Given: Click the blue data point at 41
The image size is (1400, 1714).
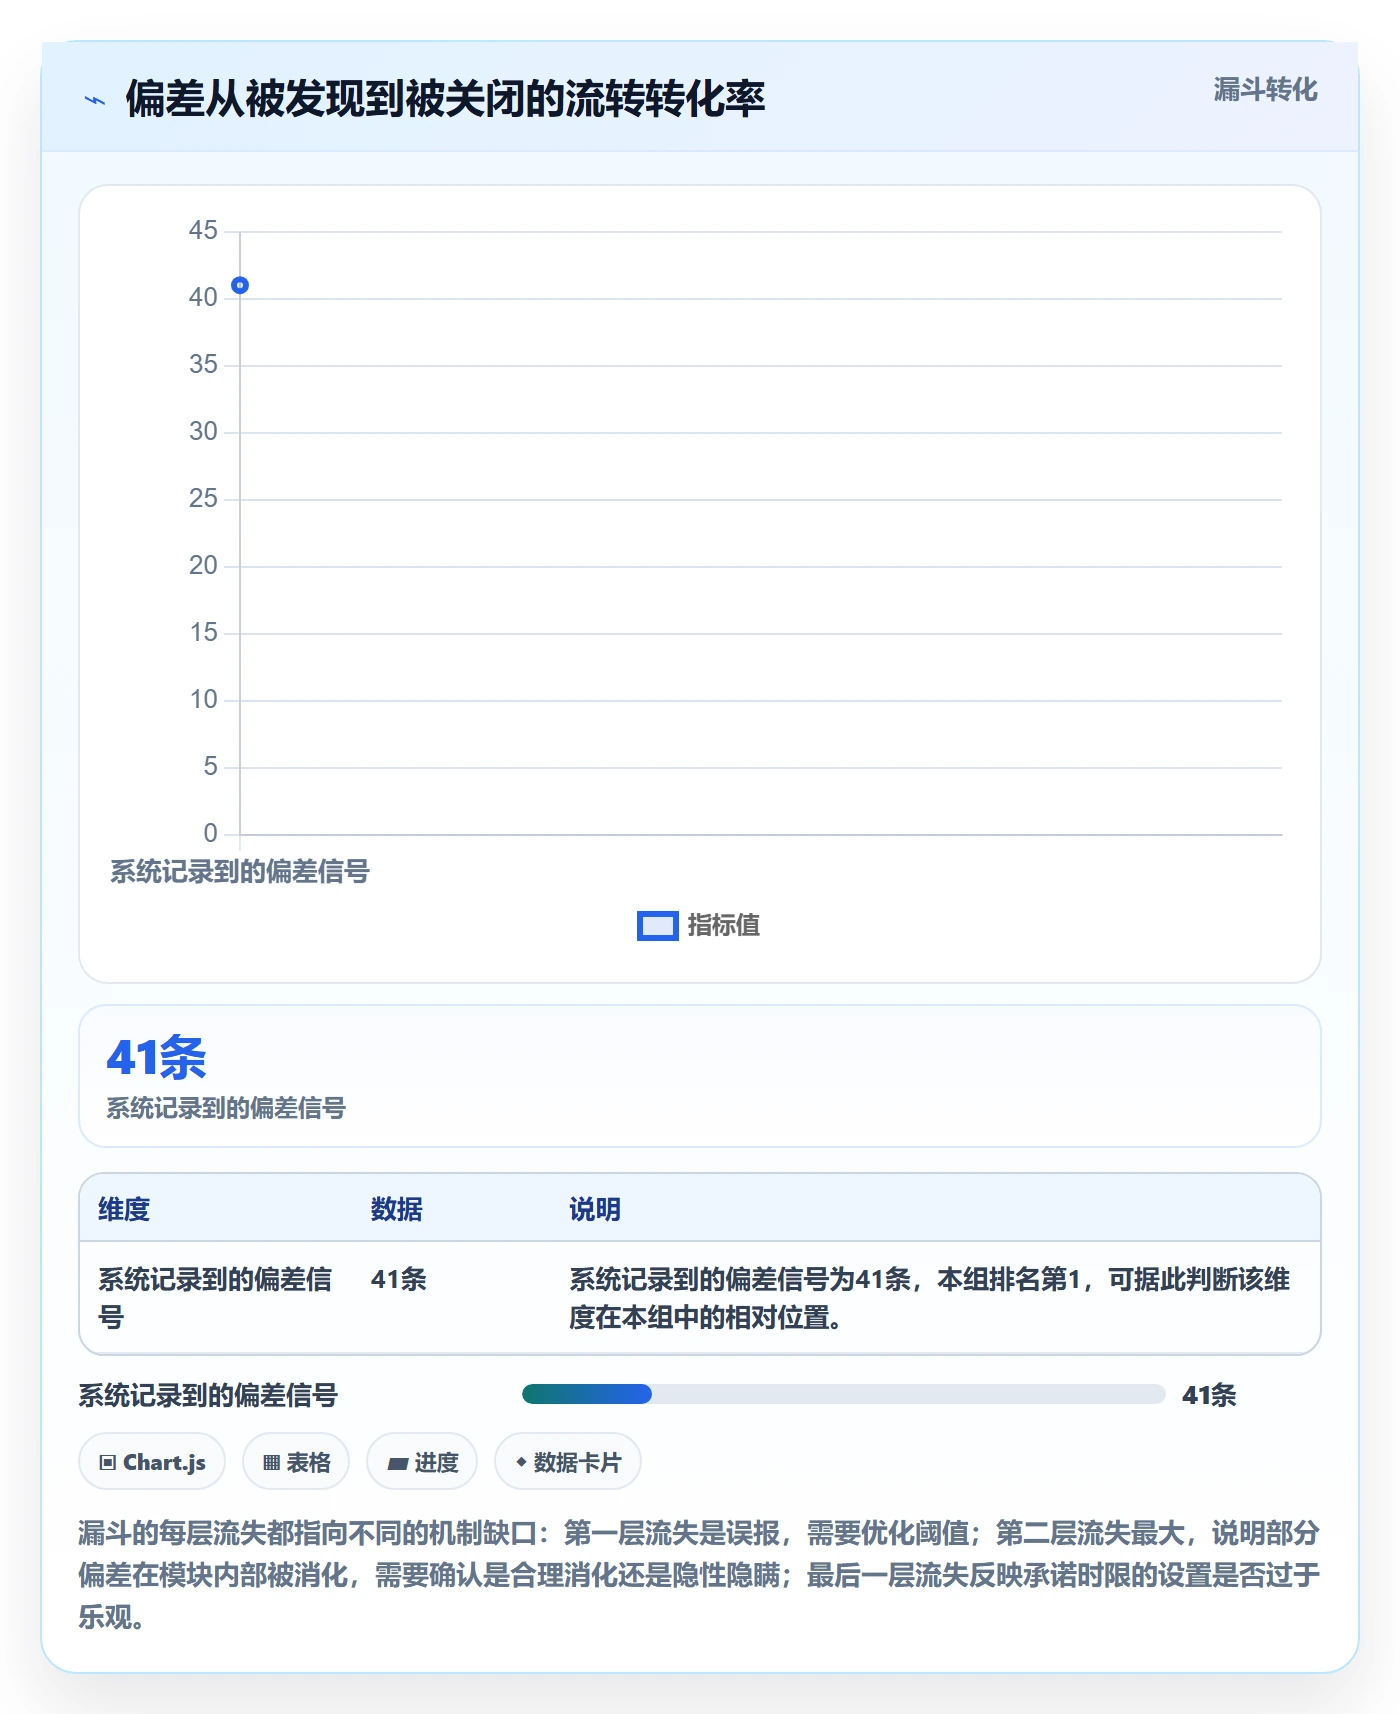Looking at the screenshot, I should (x=240, y=285).
